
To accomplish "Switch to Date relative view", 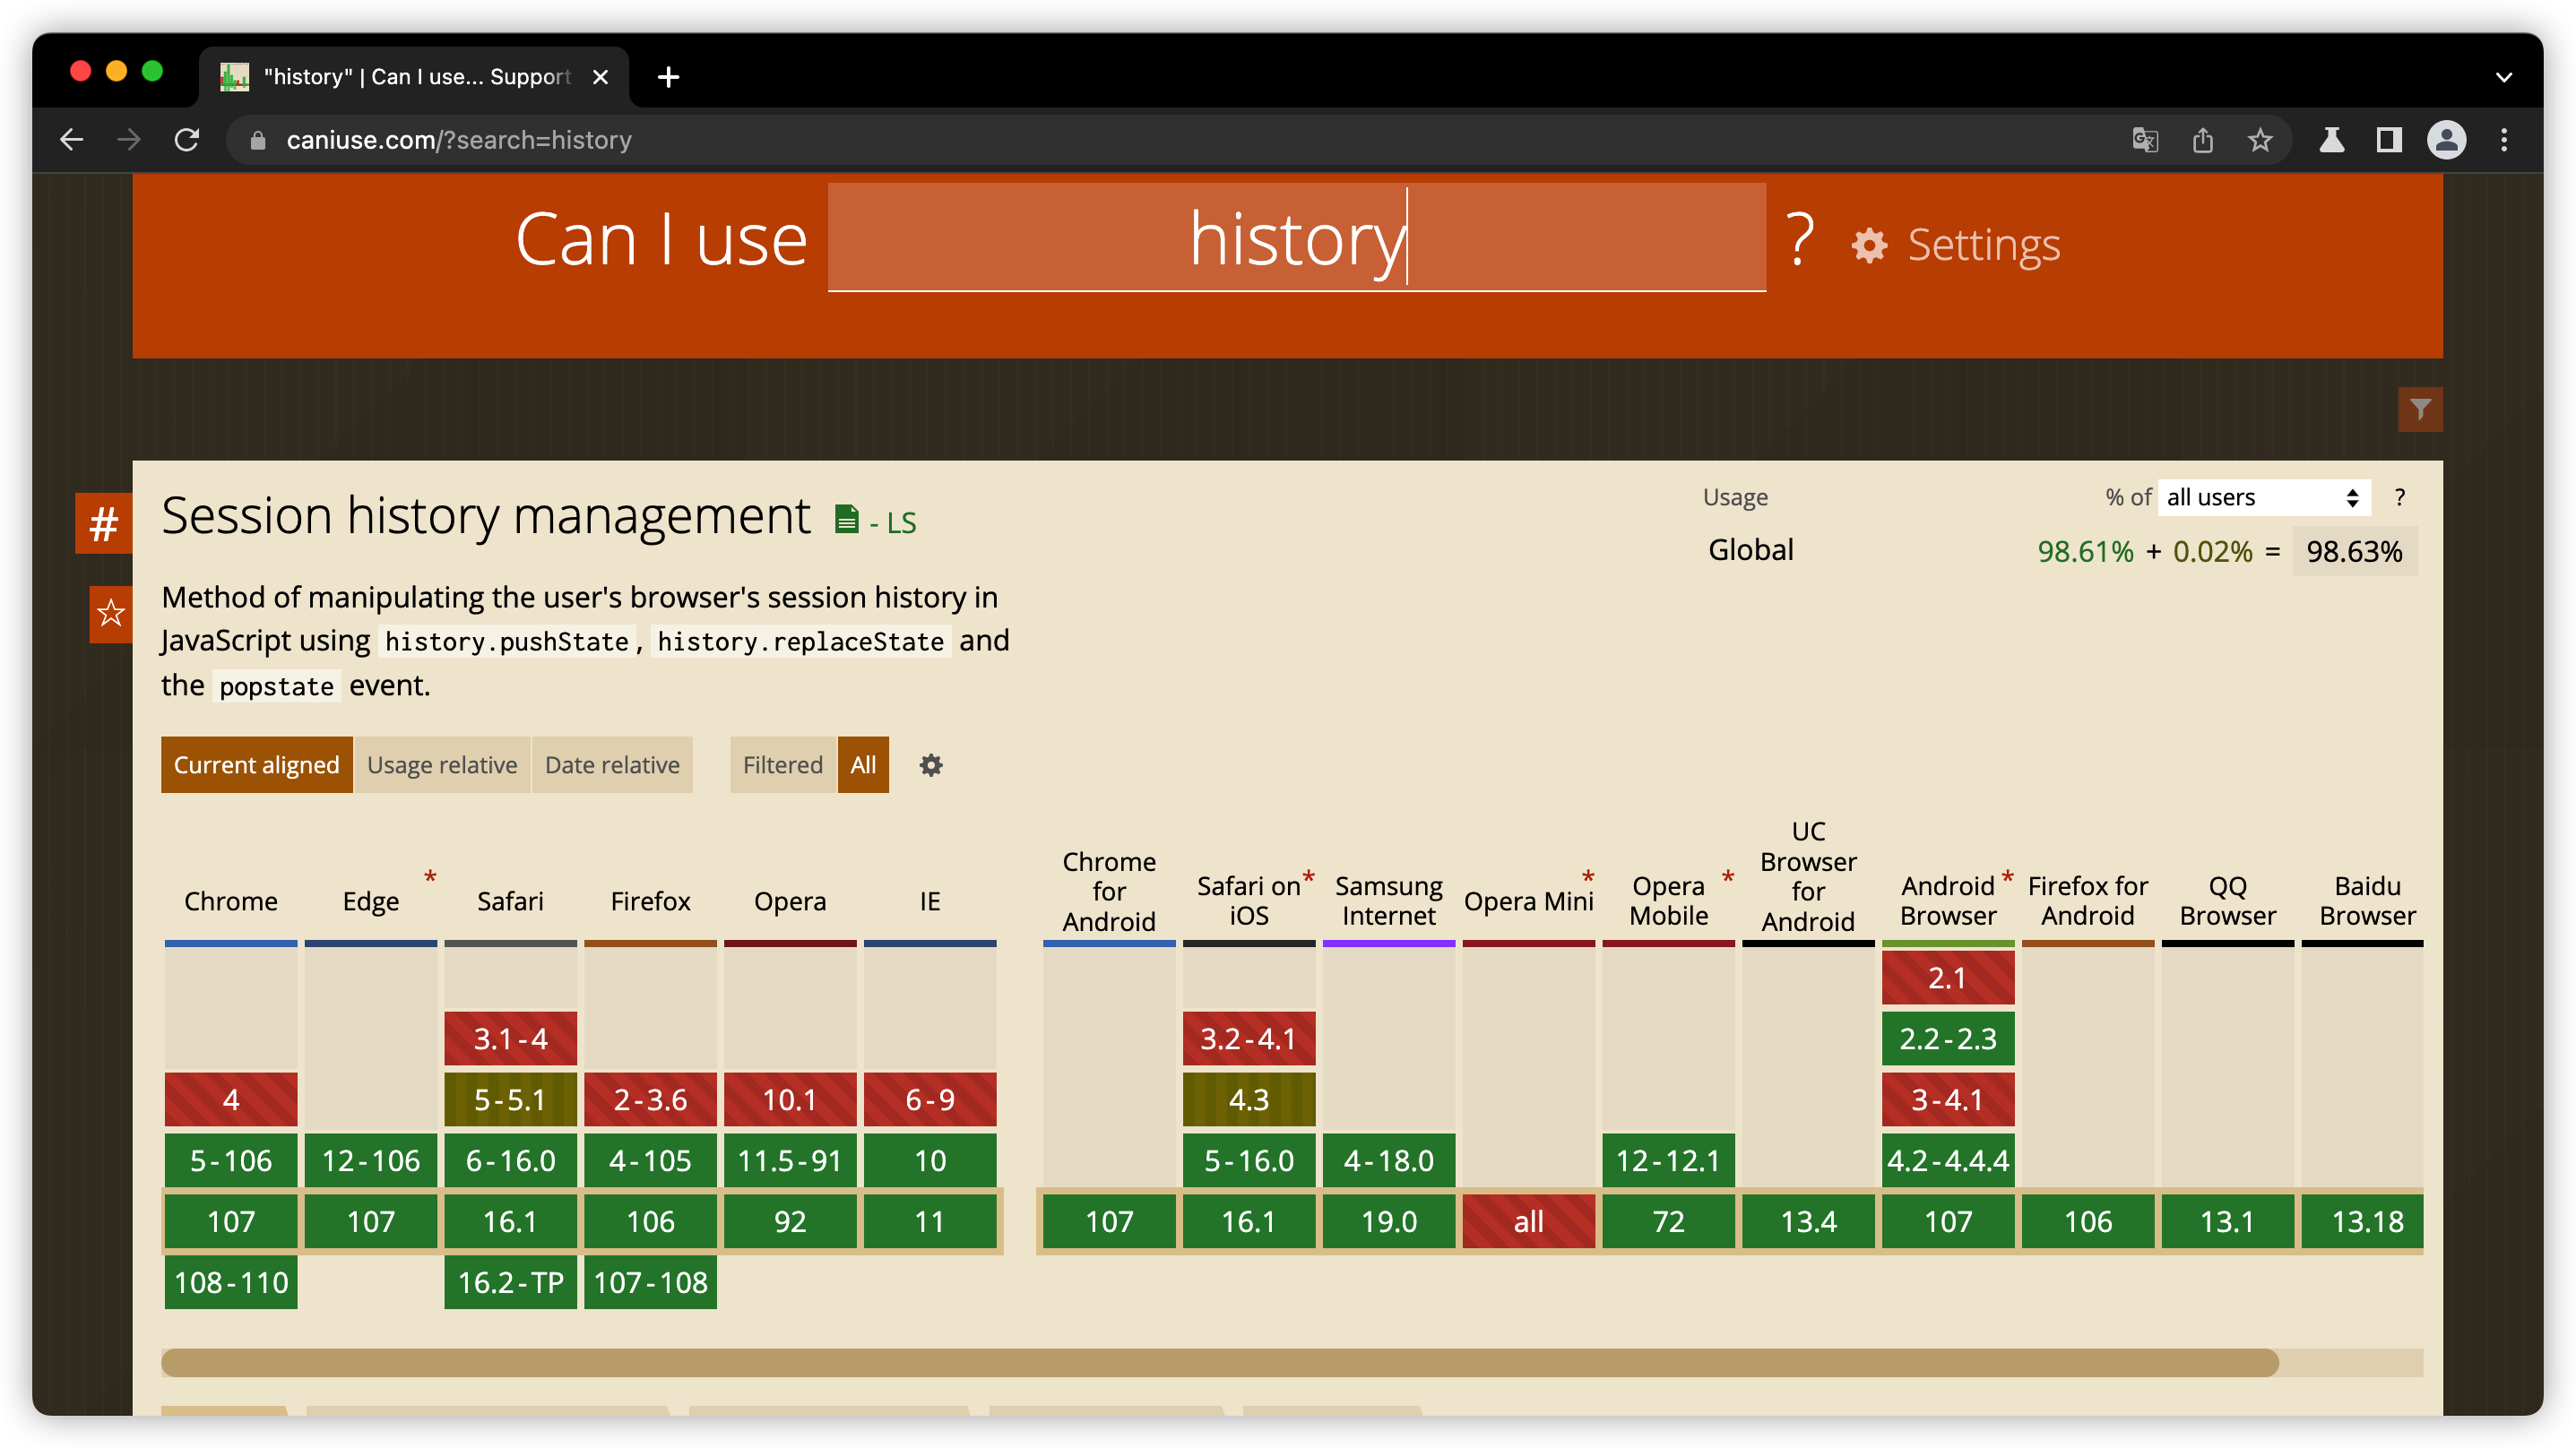I will point(611,765).
